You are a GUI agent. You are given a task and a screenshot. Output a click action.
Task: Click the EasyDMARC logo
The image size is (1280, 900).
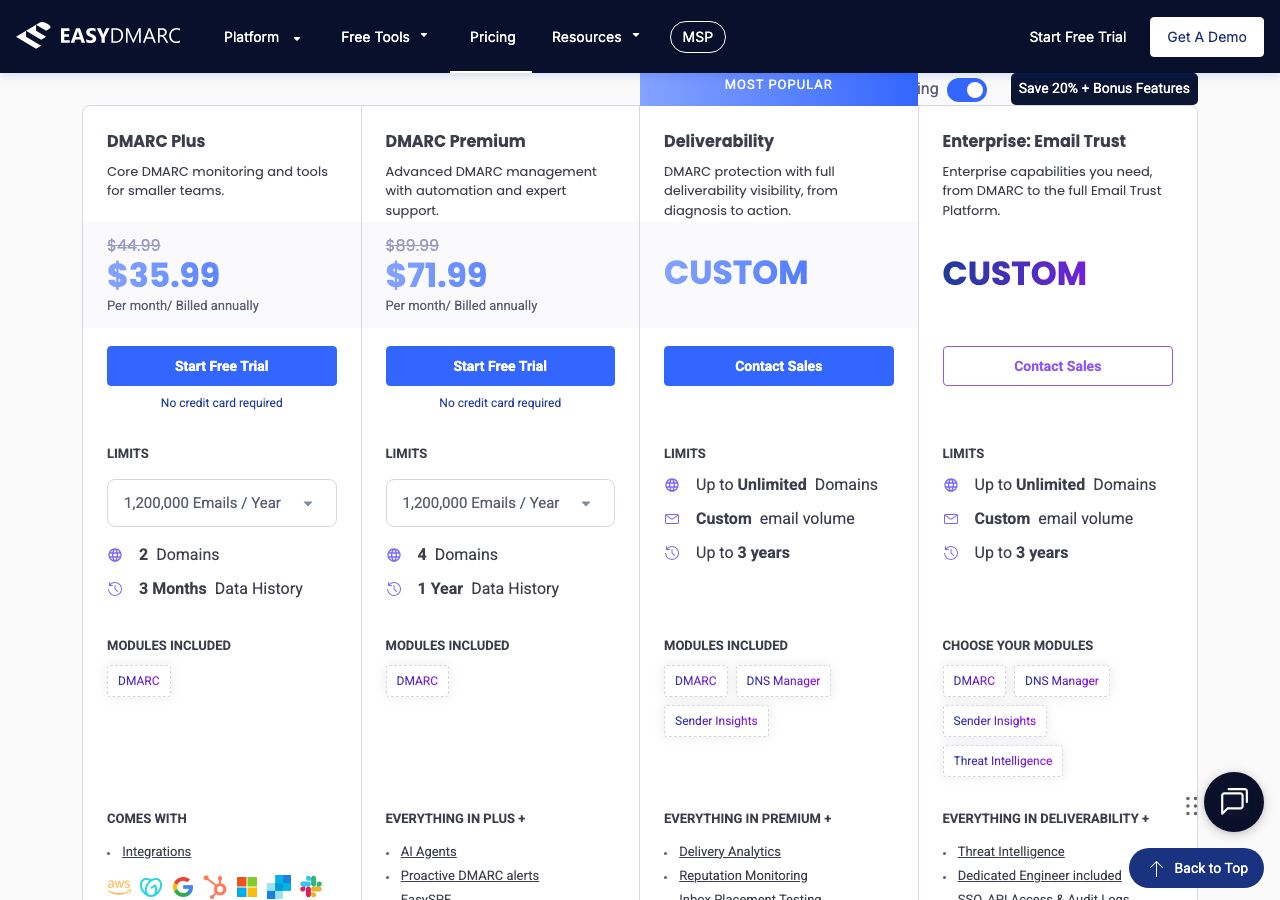[98, 36]
